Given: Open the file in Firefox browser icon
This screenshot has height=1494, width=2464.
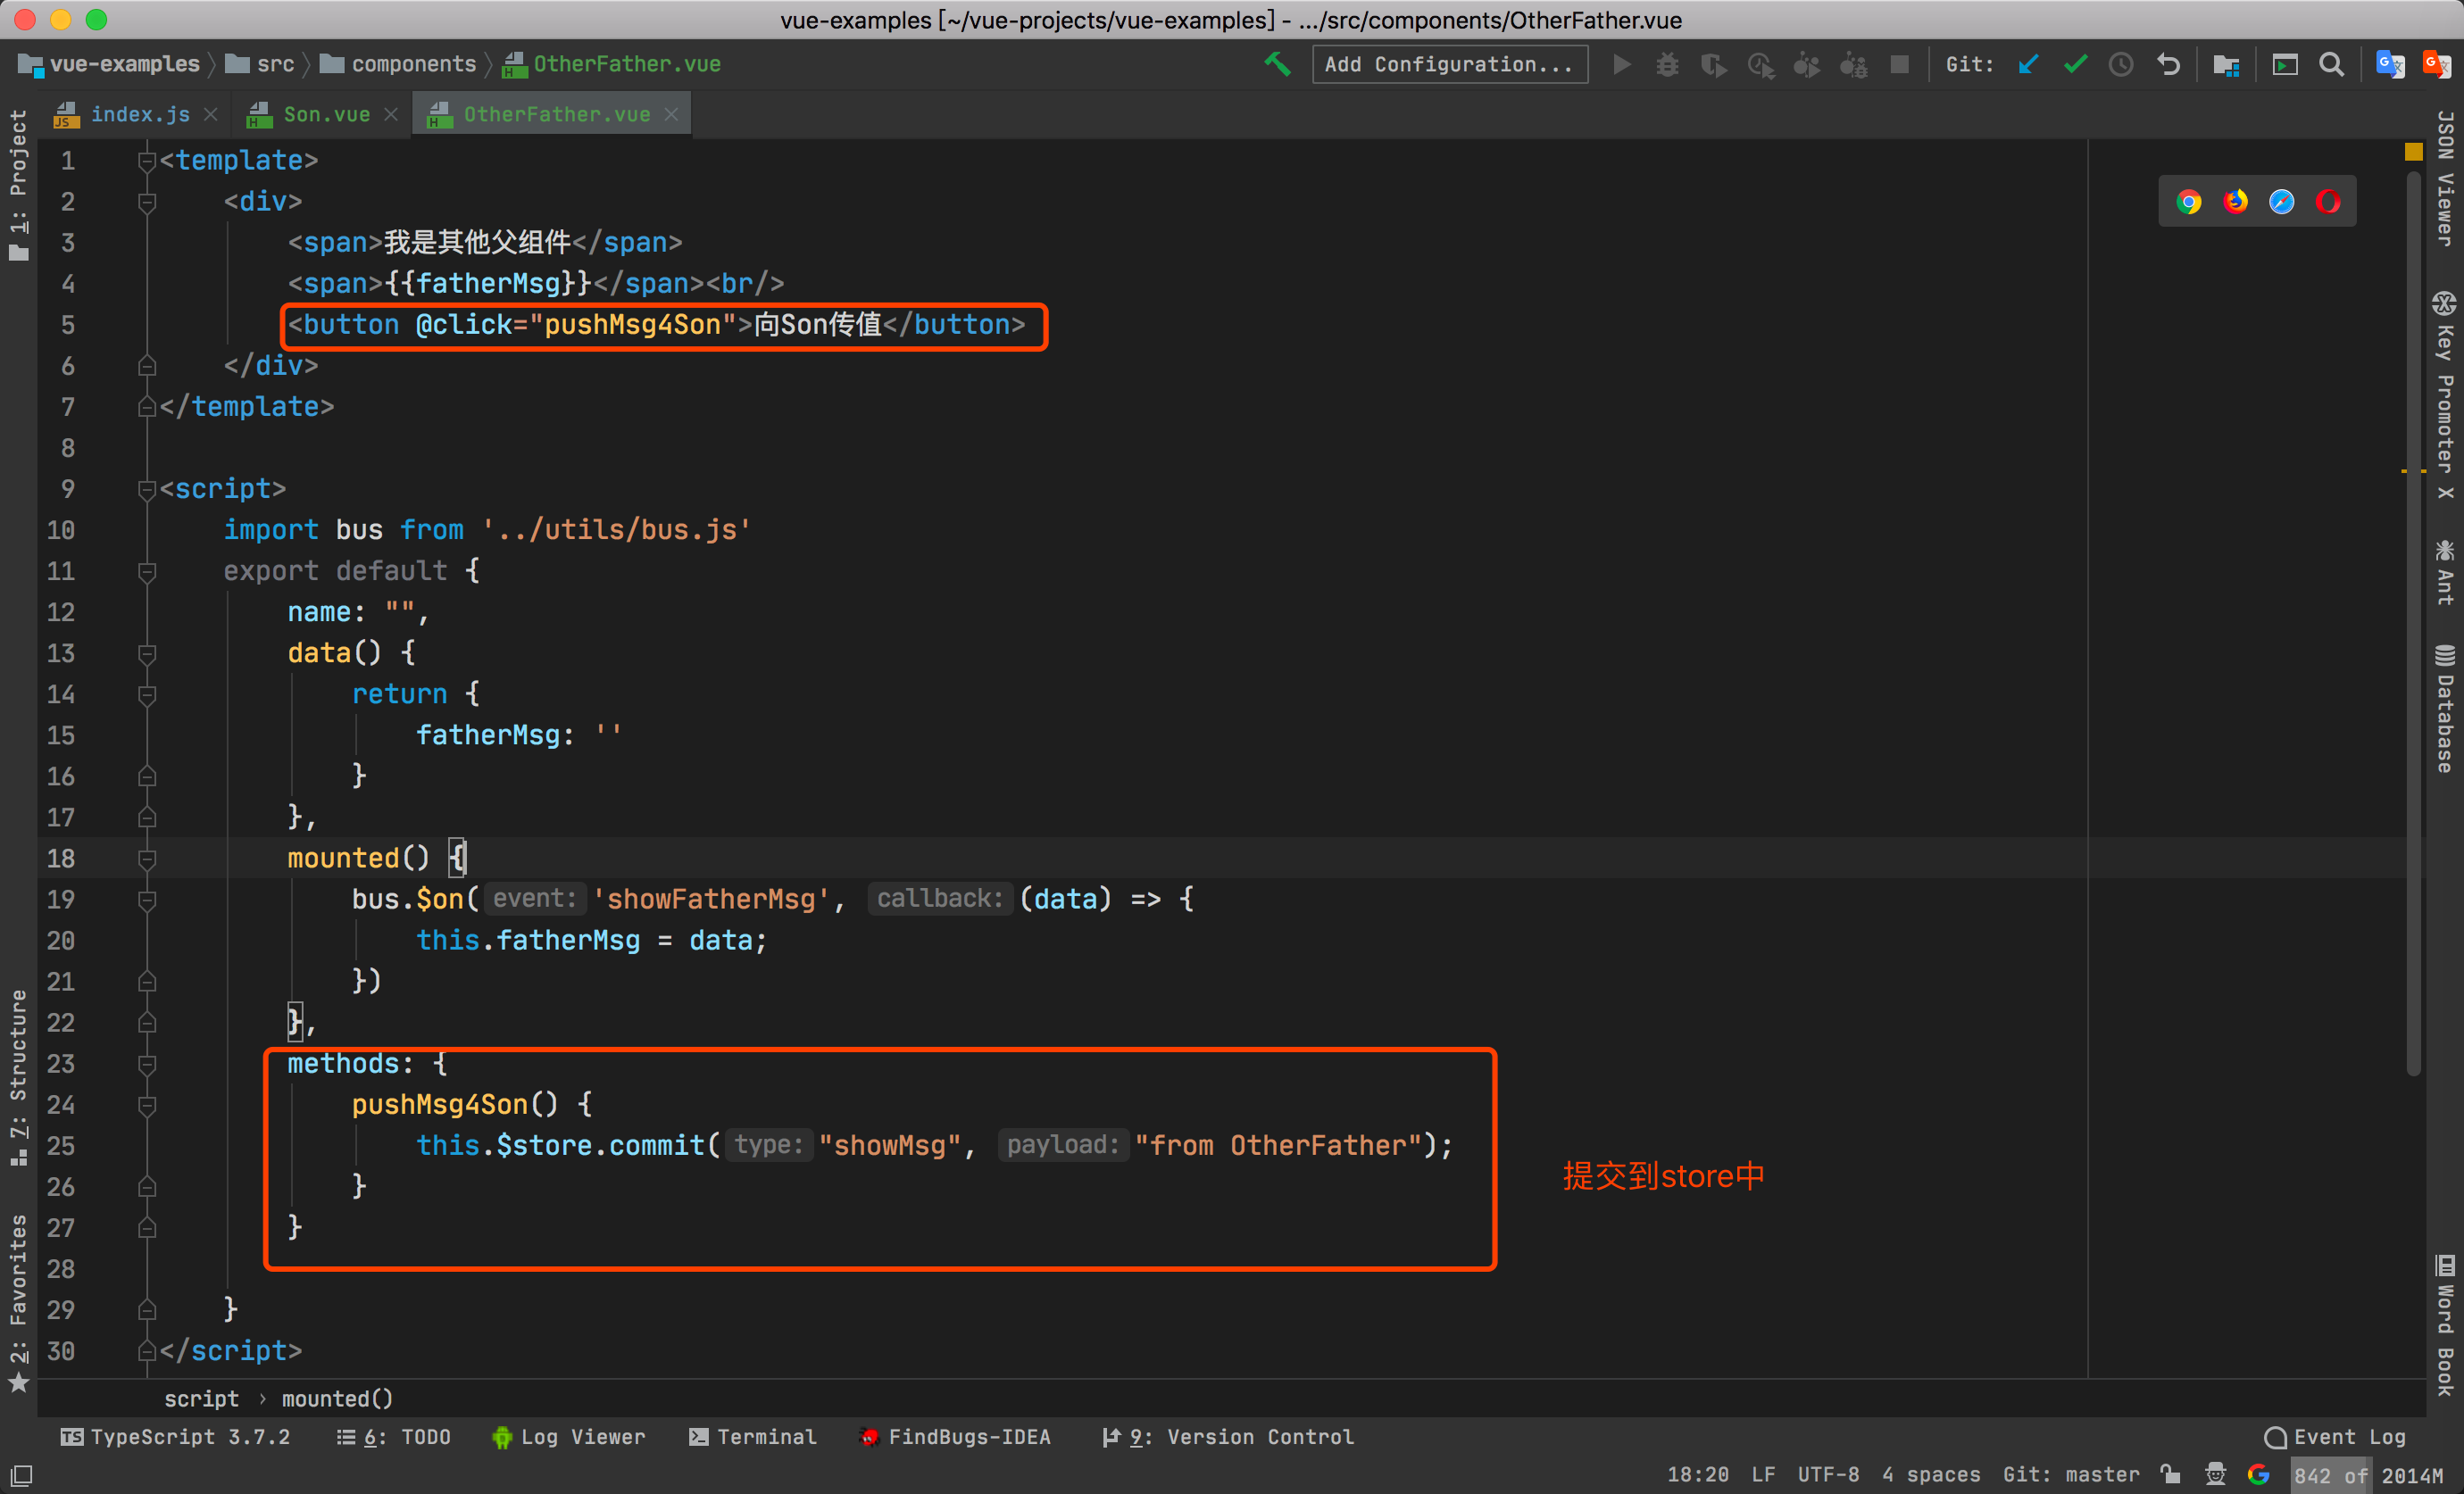Looking at the screenshot, I should coord(2235,202).
